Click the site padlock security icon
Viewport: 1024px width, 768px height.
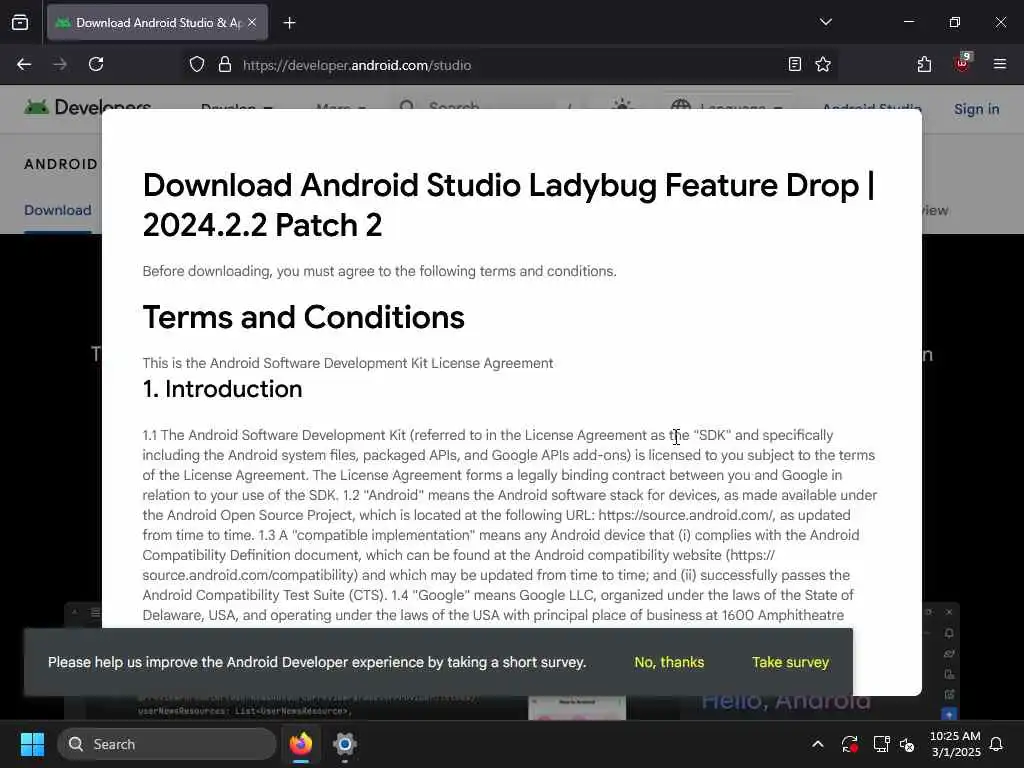click(225, 65)
